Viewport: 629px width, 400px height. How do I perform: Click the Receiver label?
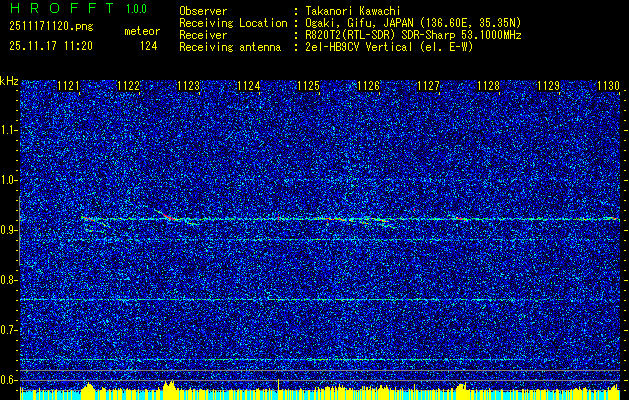coord(203,35)
